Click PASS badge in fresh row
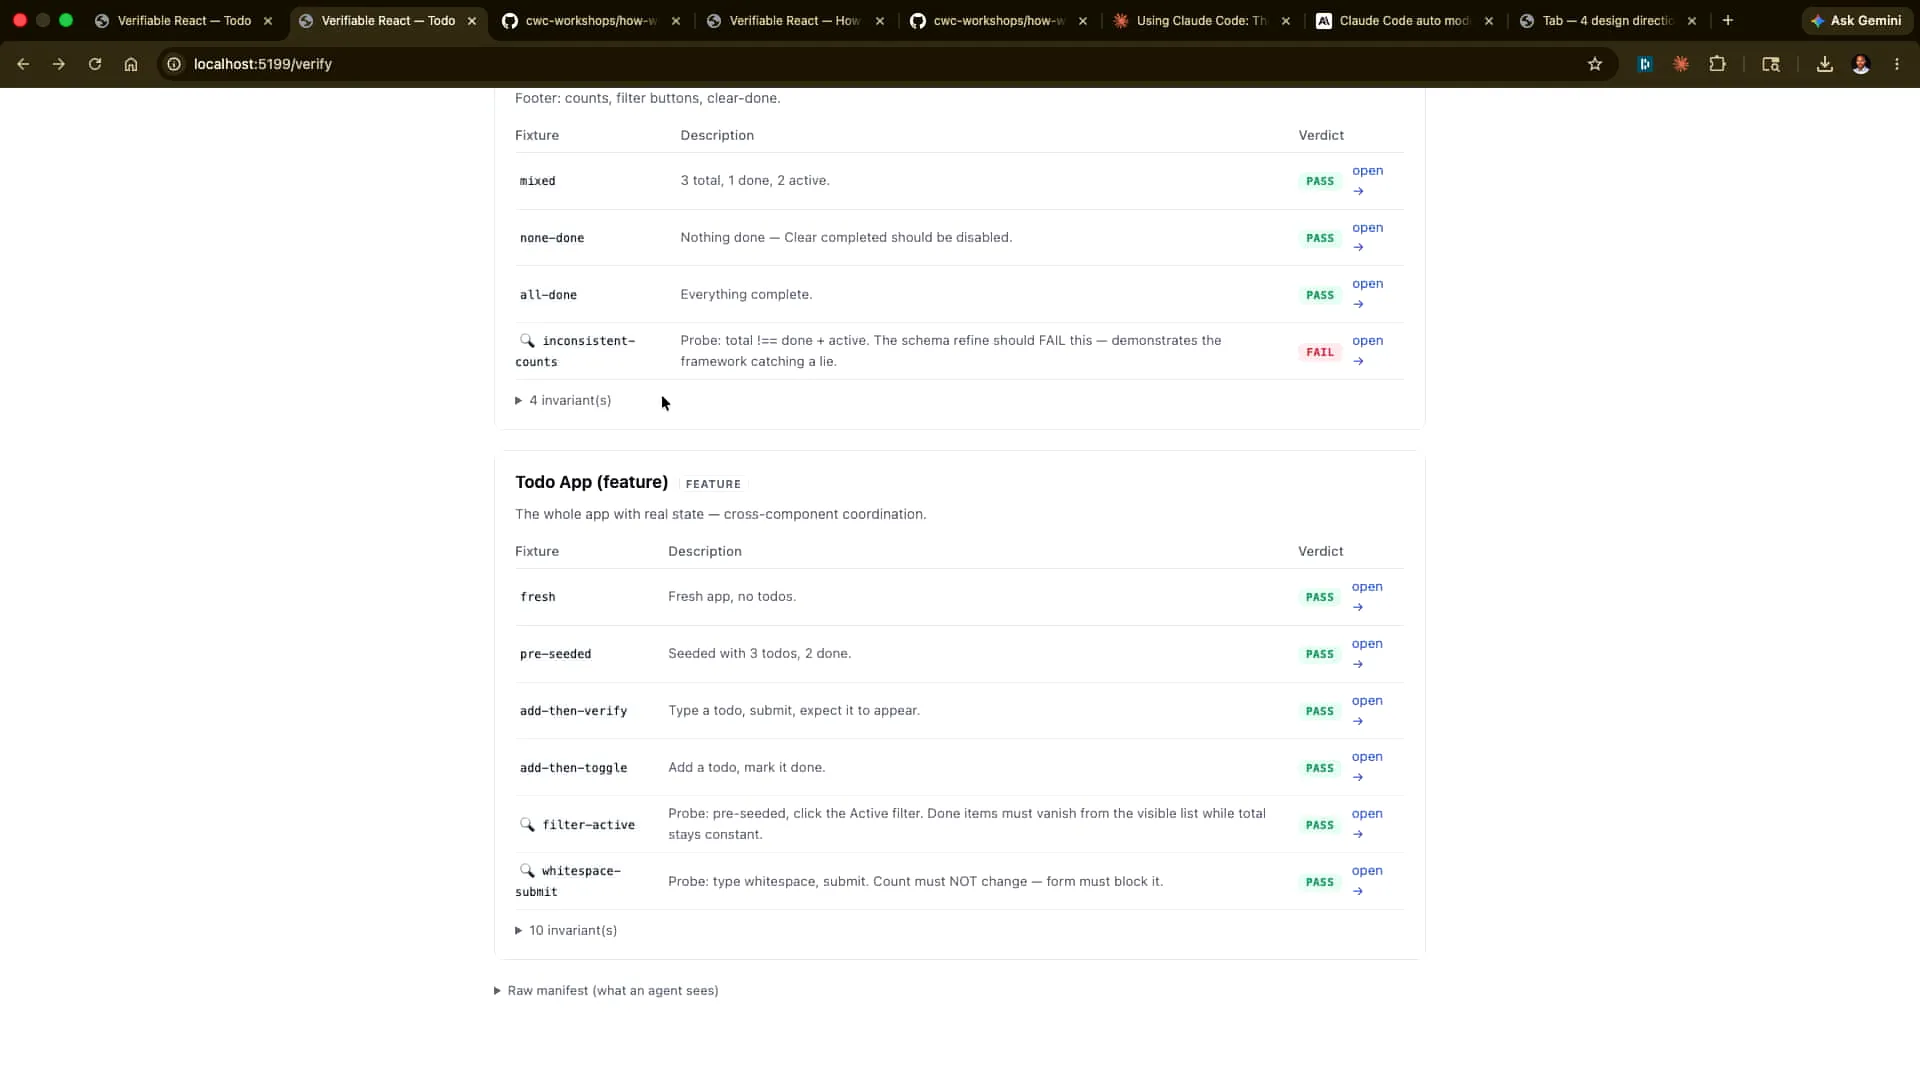Viewport: 1920px width, 1080px height. [1320, 597]
